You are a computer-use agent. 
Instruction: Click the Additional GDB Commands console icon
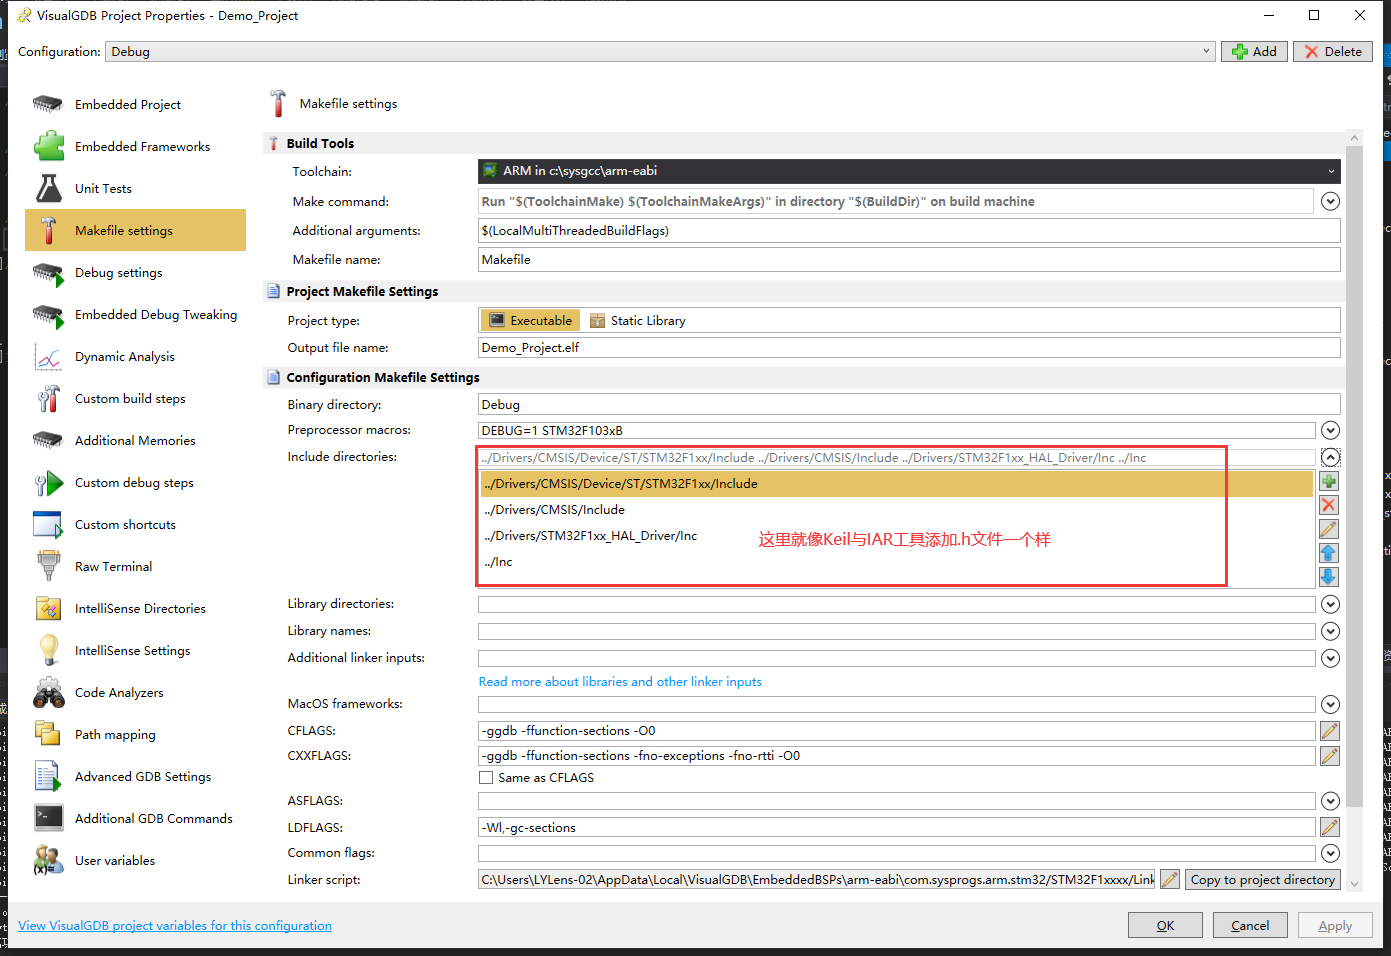click(x=48, y=818)
